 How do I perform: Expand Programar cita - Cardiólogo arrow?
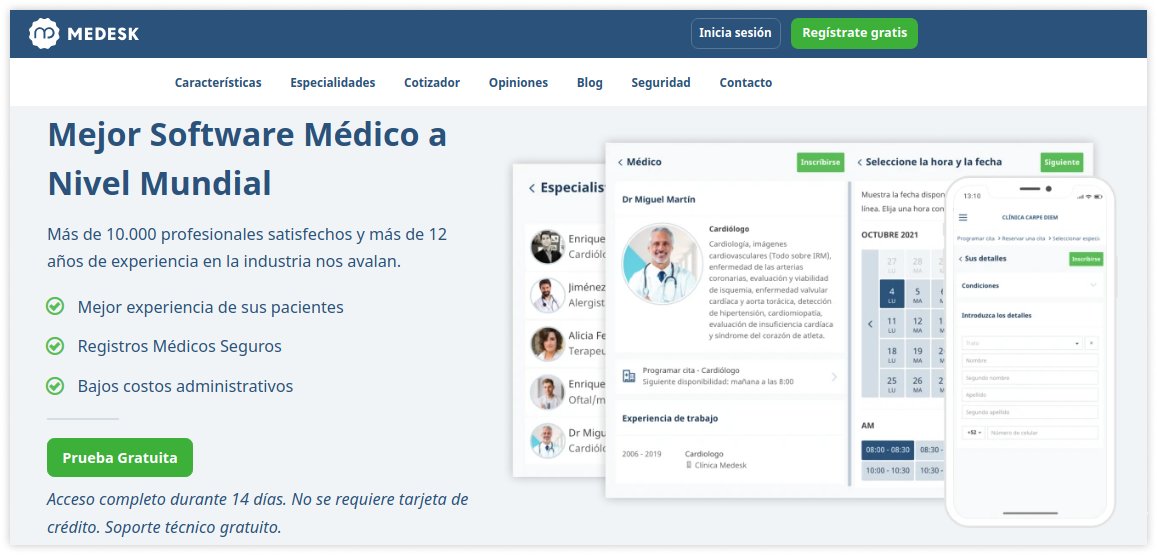tap(835, 376)
